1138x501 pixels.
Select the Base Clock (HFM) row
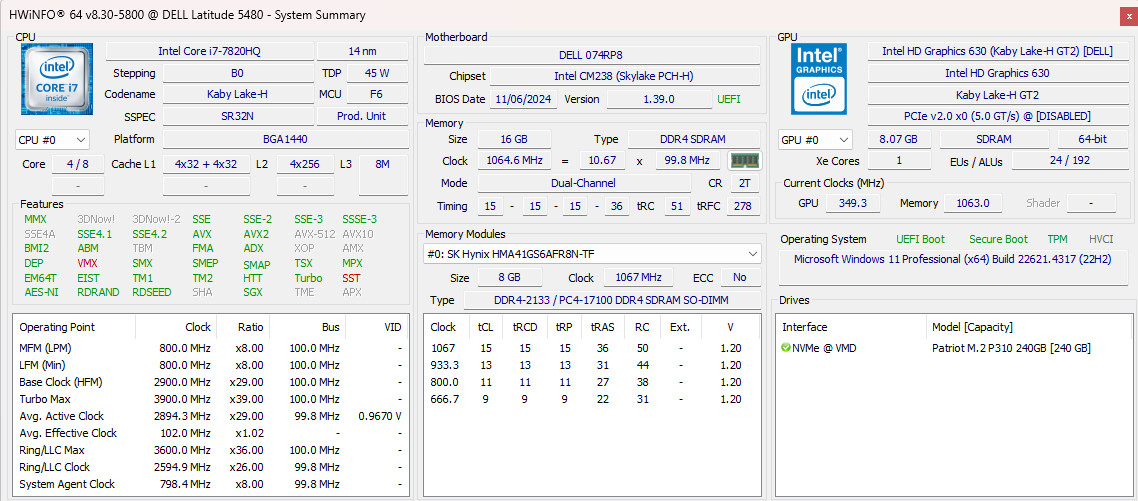pos(210,383)
